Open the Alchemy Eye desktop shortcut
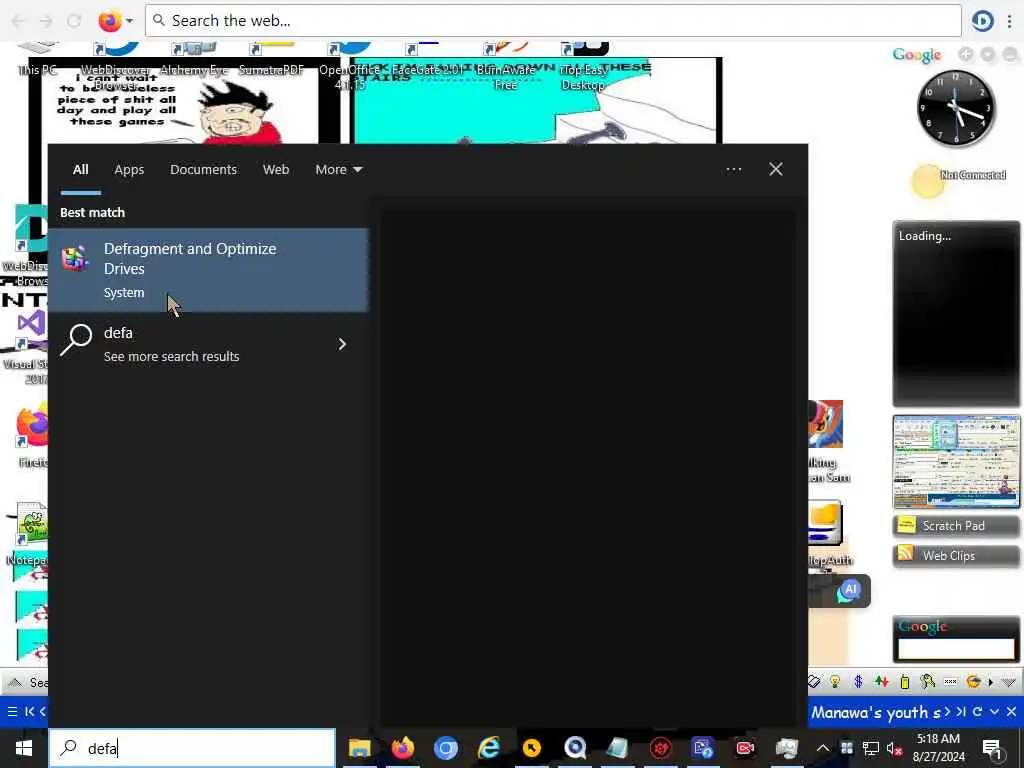The width and height of the screenshot is (1024, 768). coord(194,60)
